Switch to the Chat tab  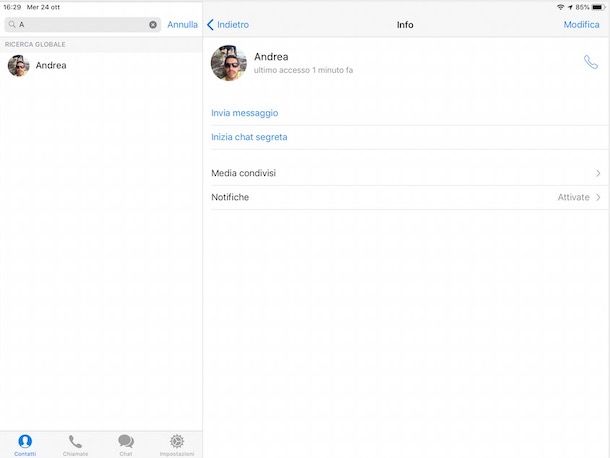126,445
